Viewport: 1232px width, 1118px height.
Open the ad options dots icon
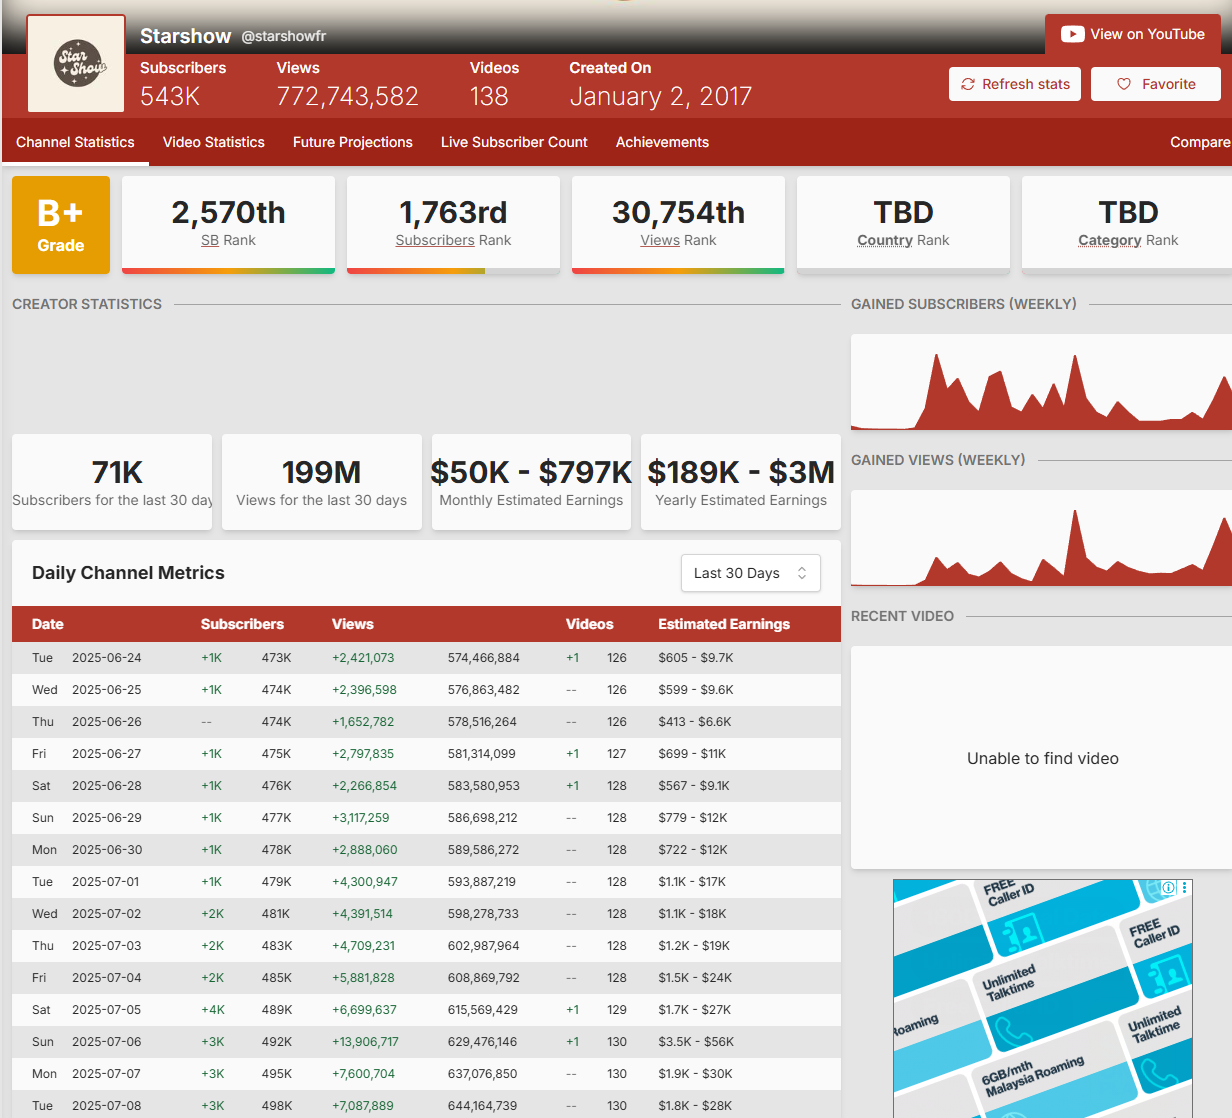point(1184,887)
